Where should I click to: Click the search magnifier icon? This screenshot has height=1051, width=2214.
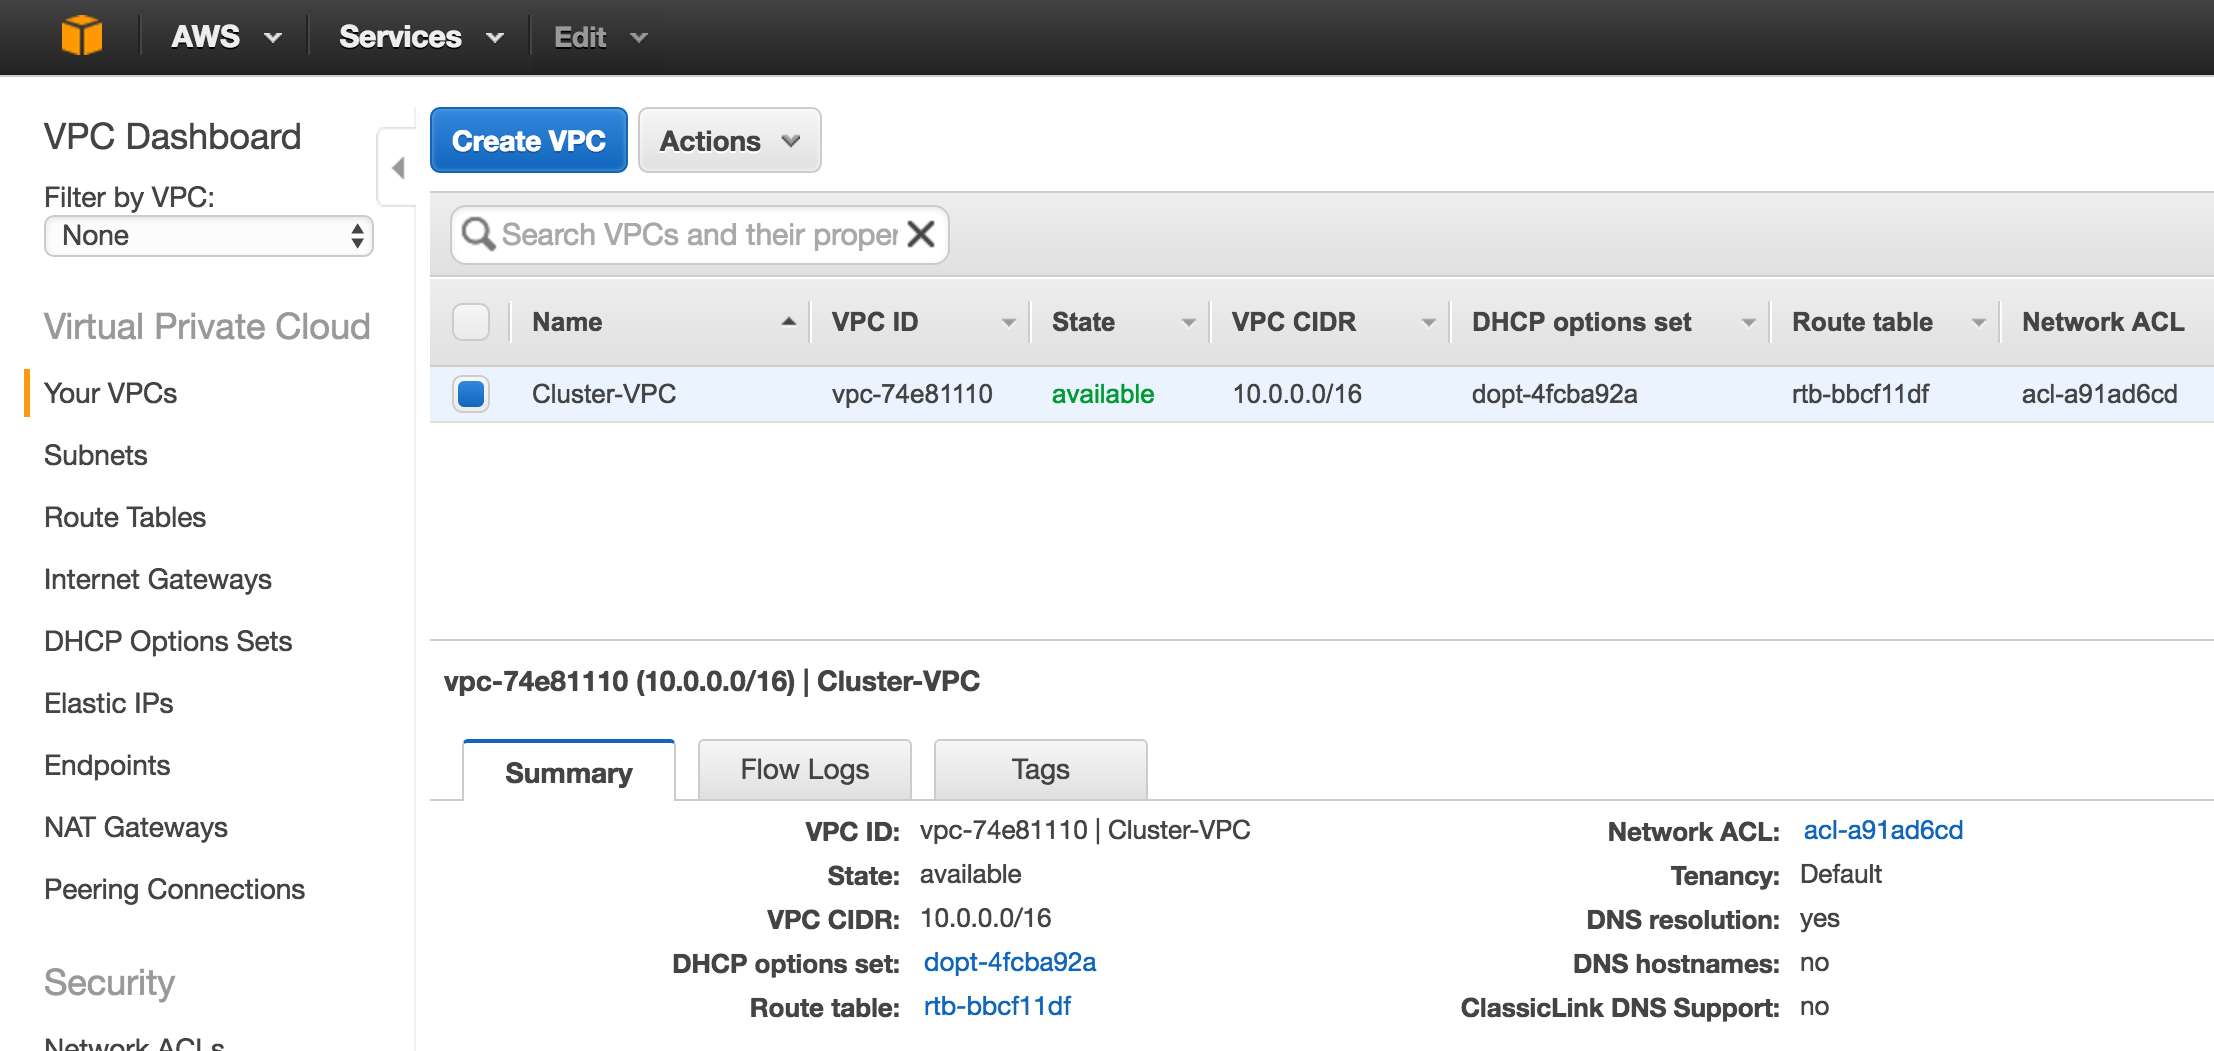point(478,234)
